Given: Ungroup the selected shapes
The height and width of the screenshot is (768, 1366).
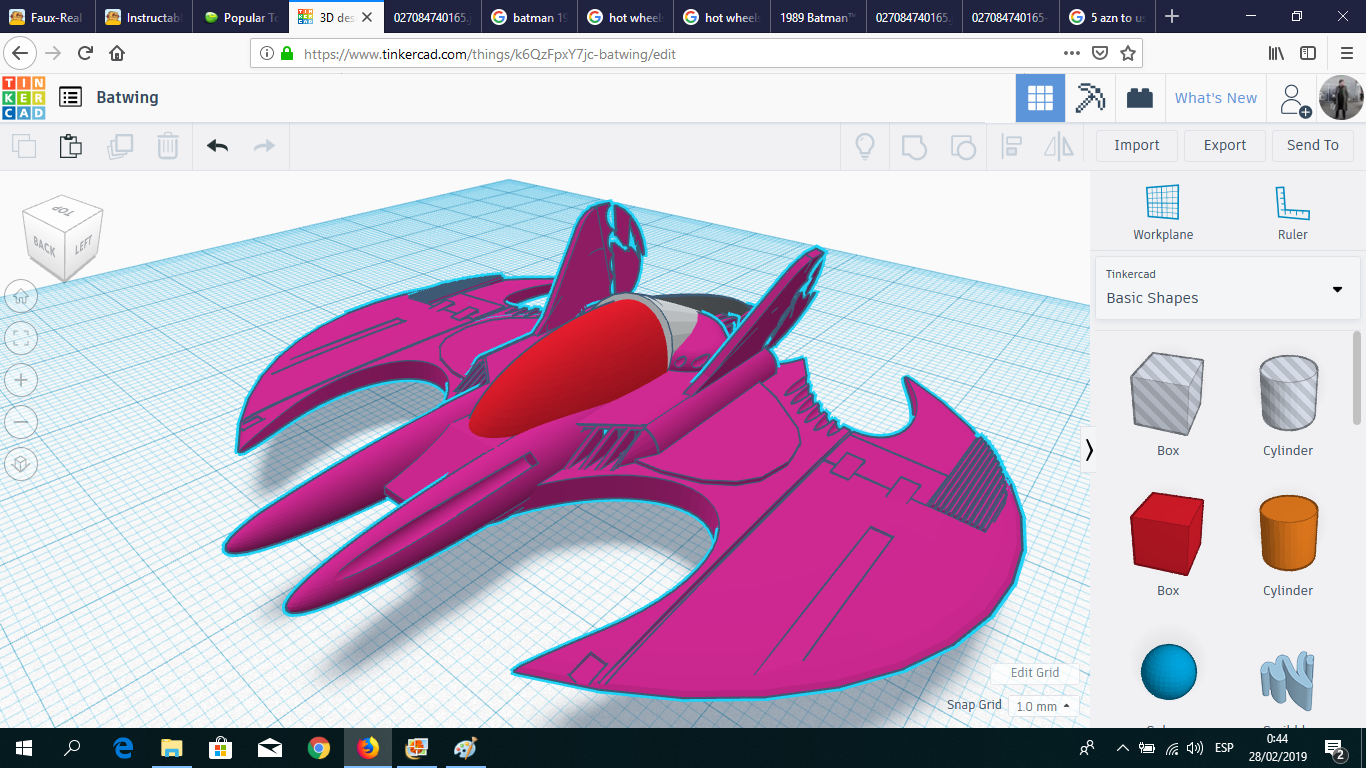Looking at the screenshot, I should [963, 146].
